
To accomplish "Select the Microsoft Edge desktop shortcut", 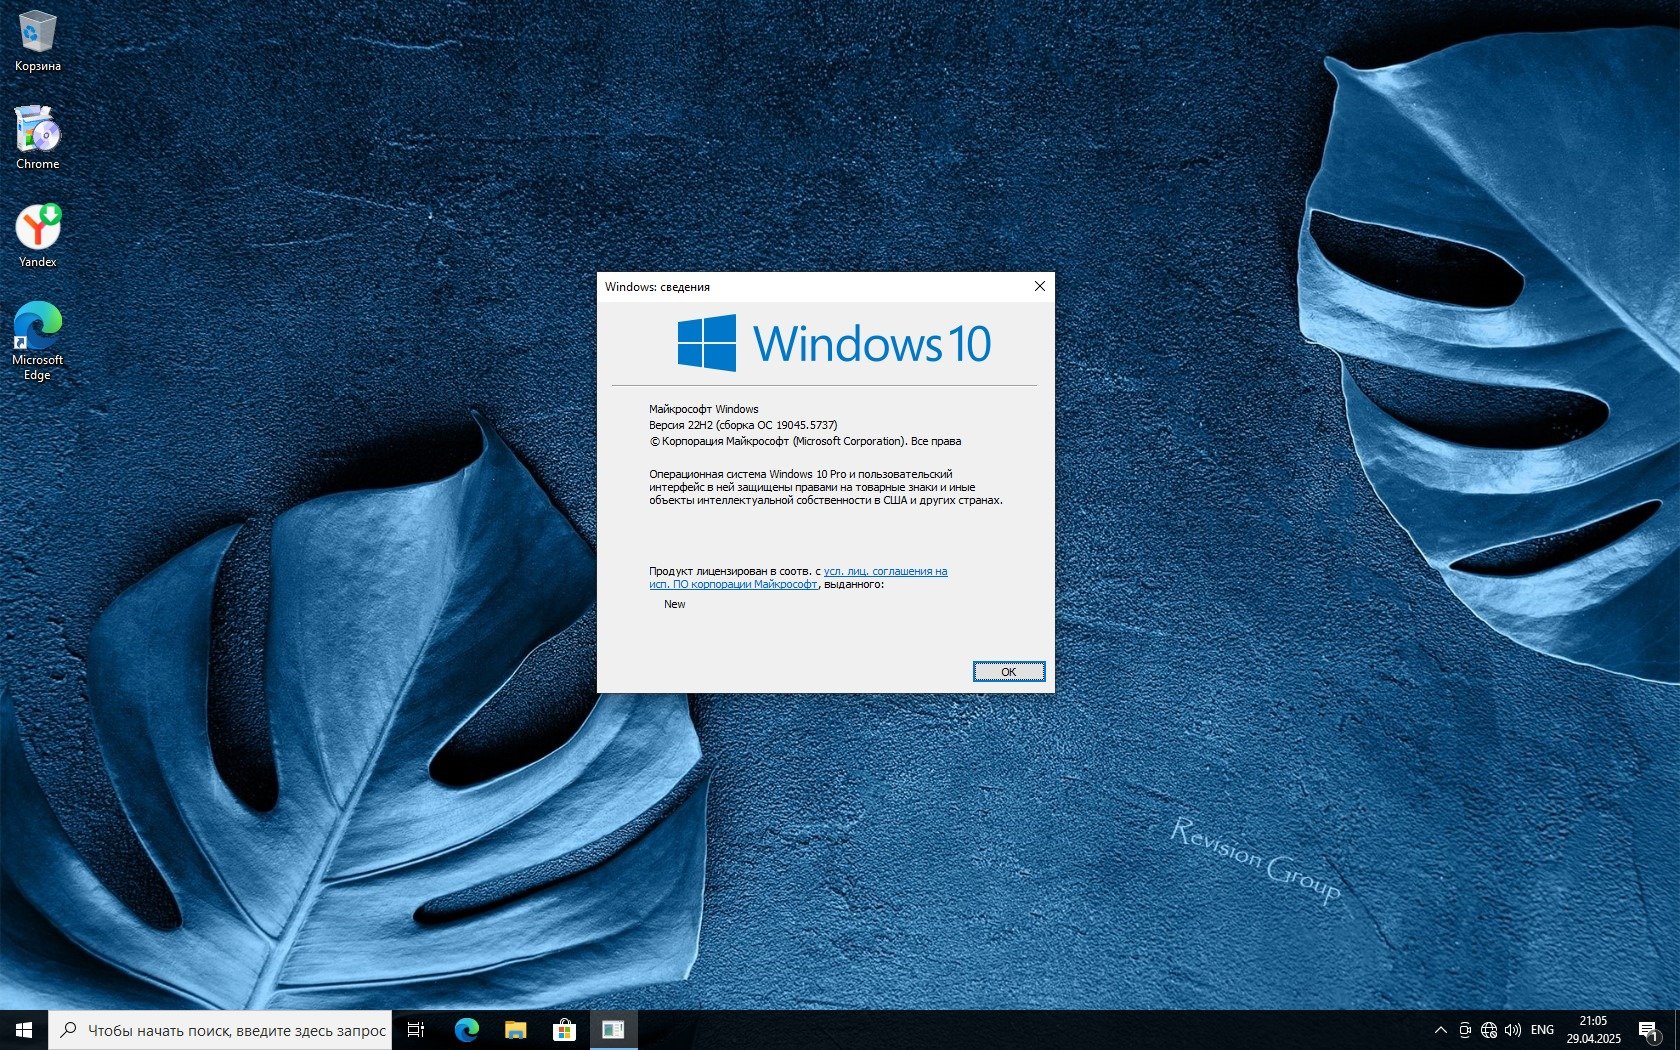I will coord(37,340).
